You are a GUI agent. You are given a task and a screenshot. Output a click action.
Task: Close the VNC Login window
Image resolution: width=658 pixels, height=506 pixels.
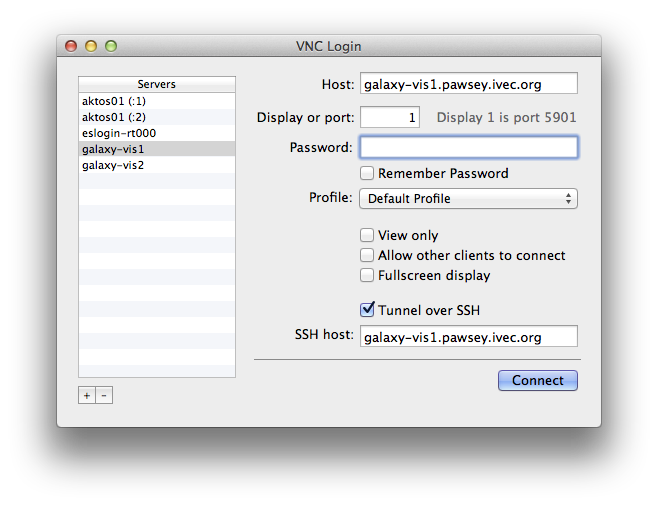(71, 46)
